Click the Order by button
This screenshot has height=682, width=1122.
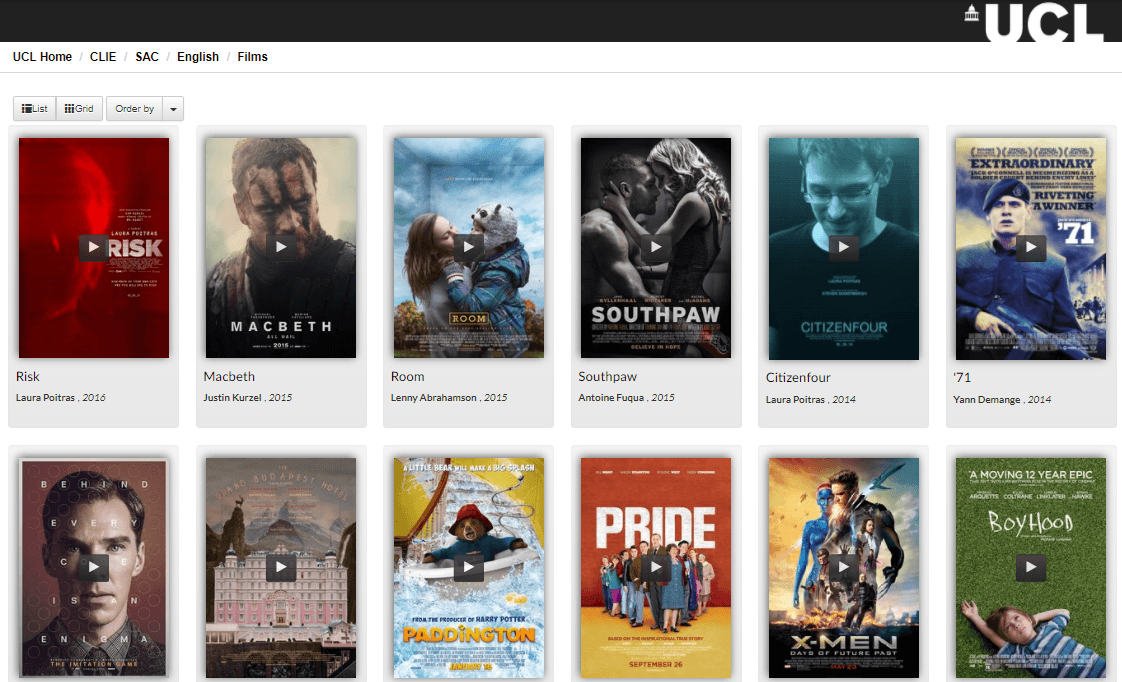(x=135, y=109)
